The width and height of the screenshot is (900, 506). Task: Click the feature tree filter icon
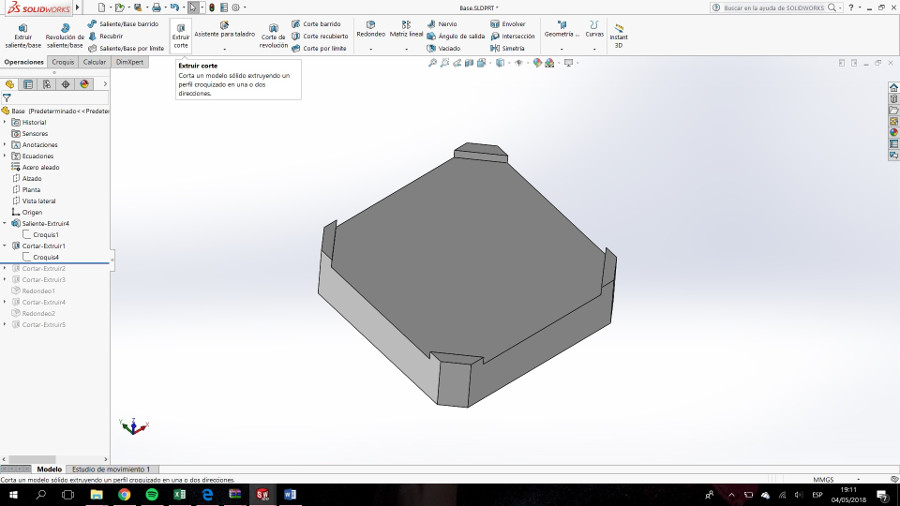(7, 98)
